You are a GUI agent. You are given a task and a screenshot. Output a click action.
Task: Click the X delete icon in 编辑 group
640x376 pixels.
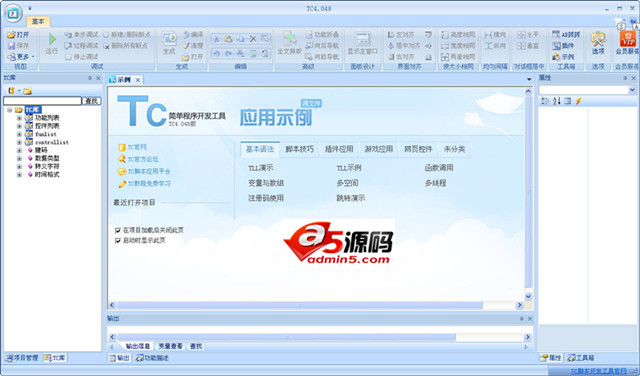point(253,39)
